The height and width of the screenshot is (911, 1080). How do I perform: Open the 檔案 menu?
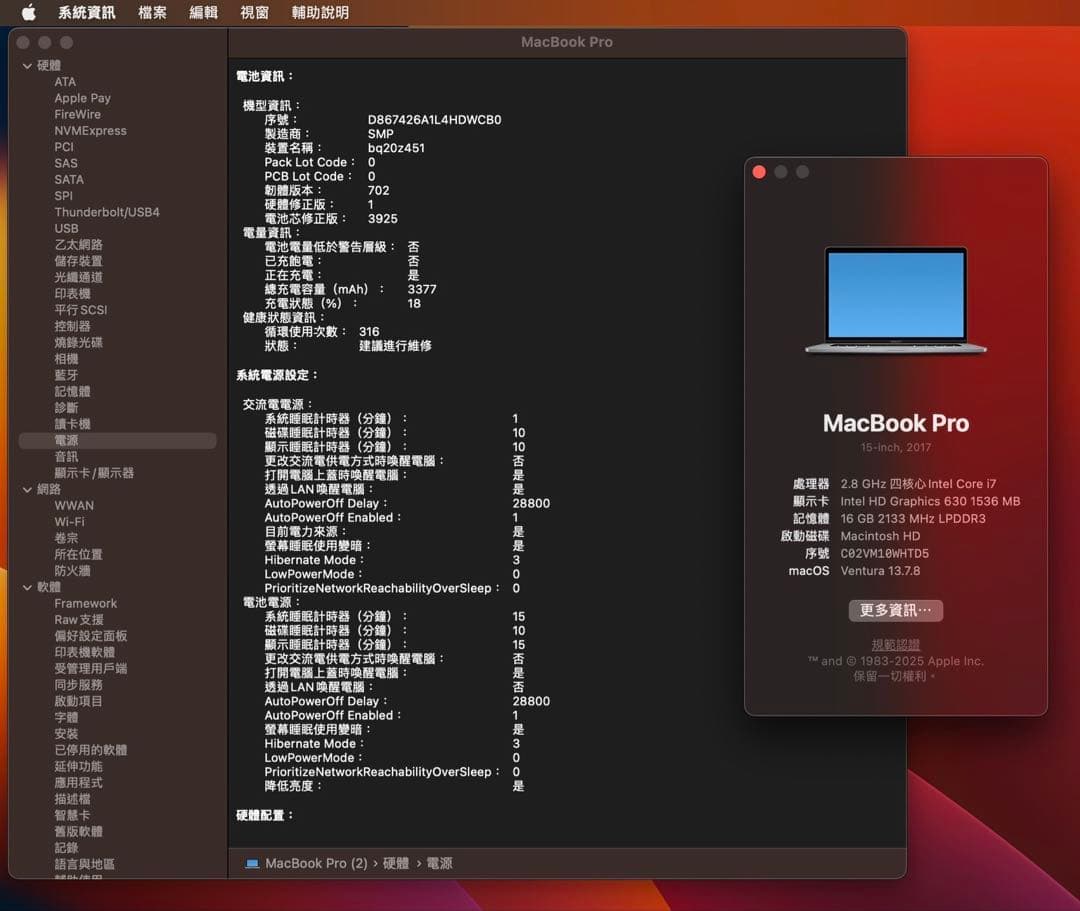[x=152, y=12]
